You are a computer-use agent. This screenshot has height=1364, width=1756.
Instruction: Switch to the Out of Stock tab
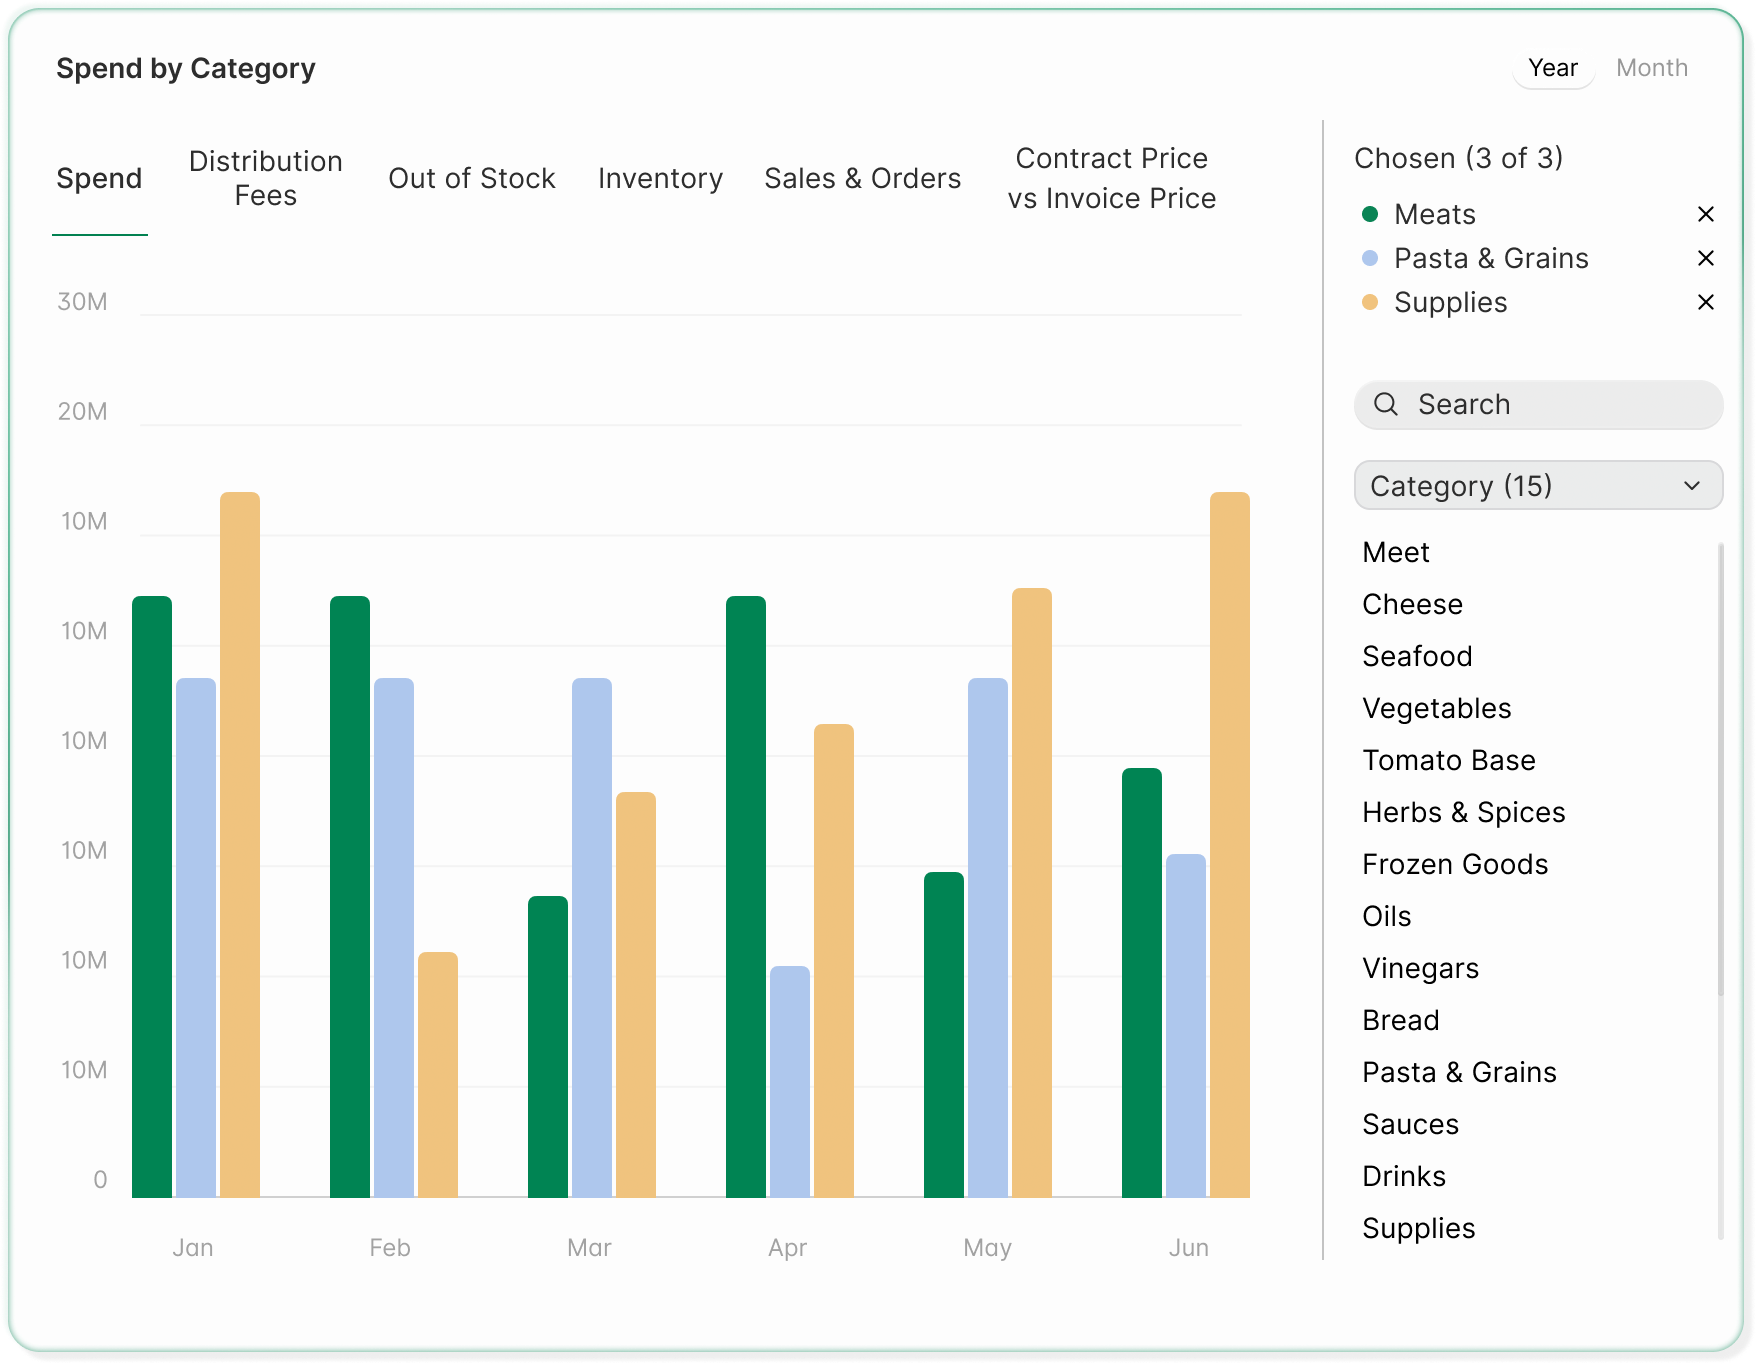(x=471, y=178)
